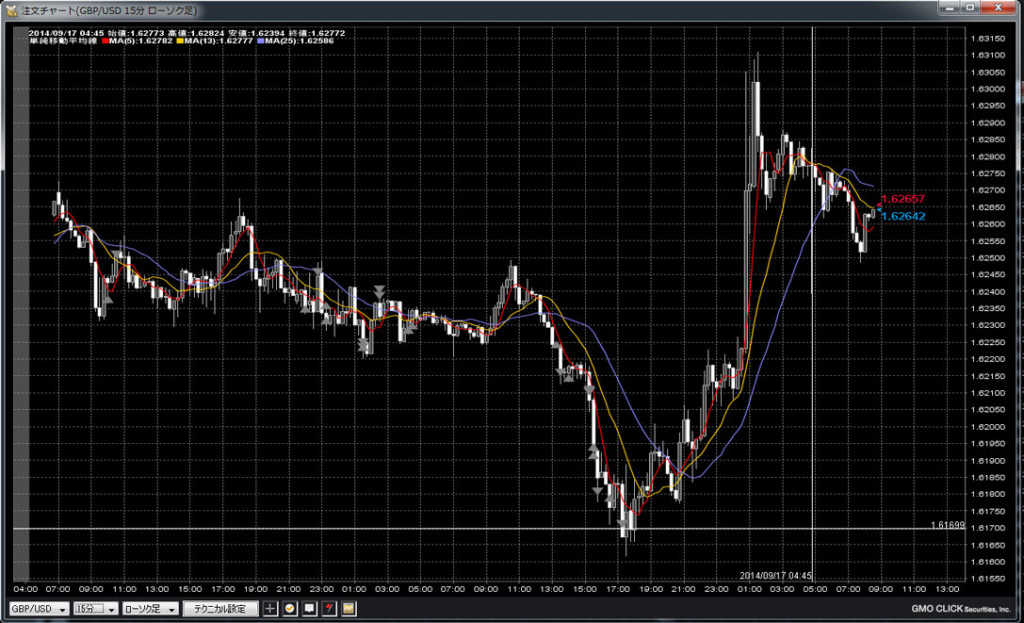
Task: Click the テクニカル設定 button
Action: [x=220, y=608]
